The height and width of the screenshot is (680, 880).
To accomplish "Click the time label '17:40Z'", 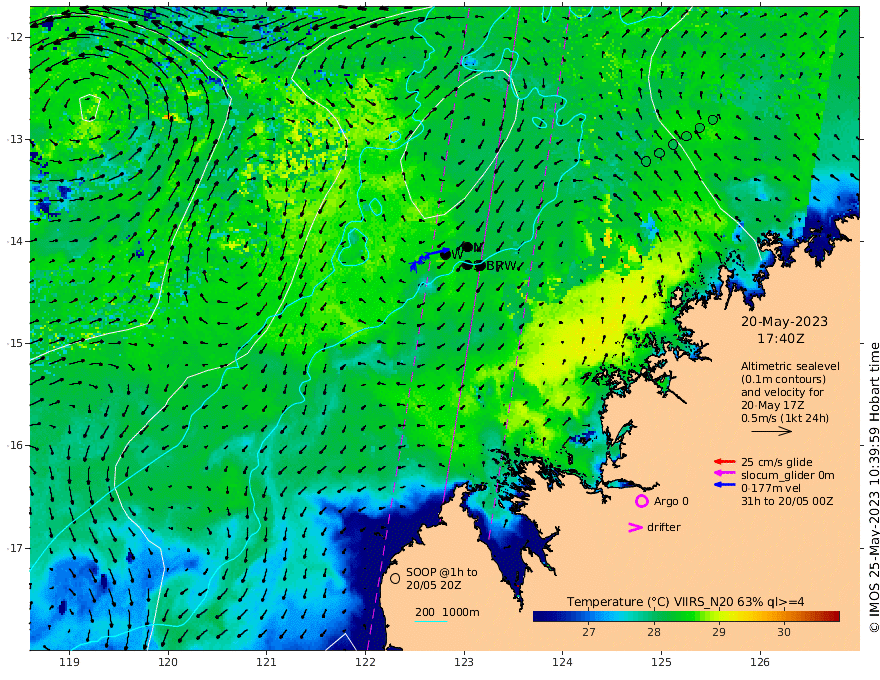I will [781, 339].
